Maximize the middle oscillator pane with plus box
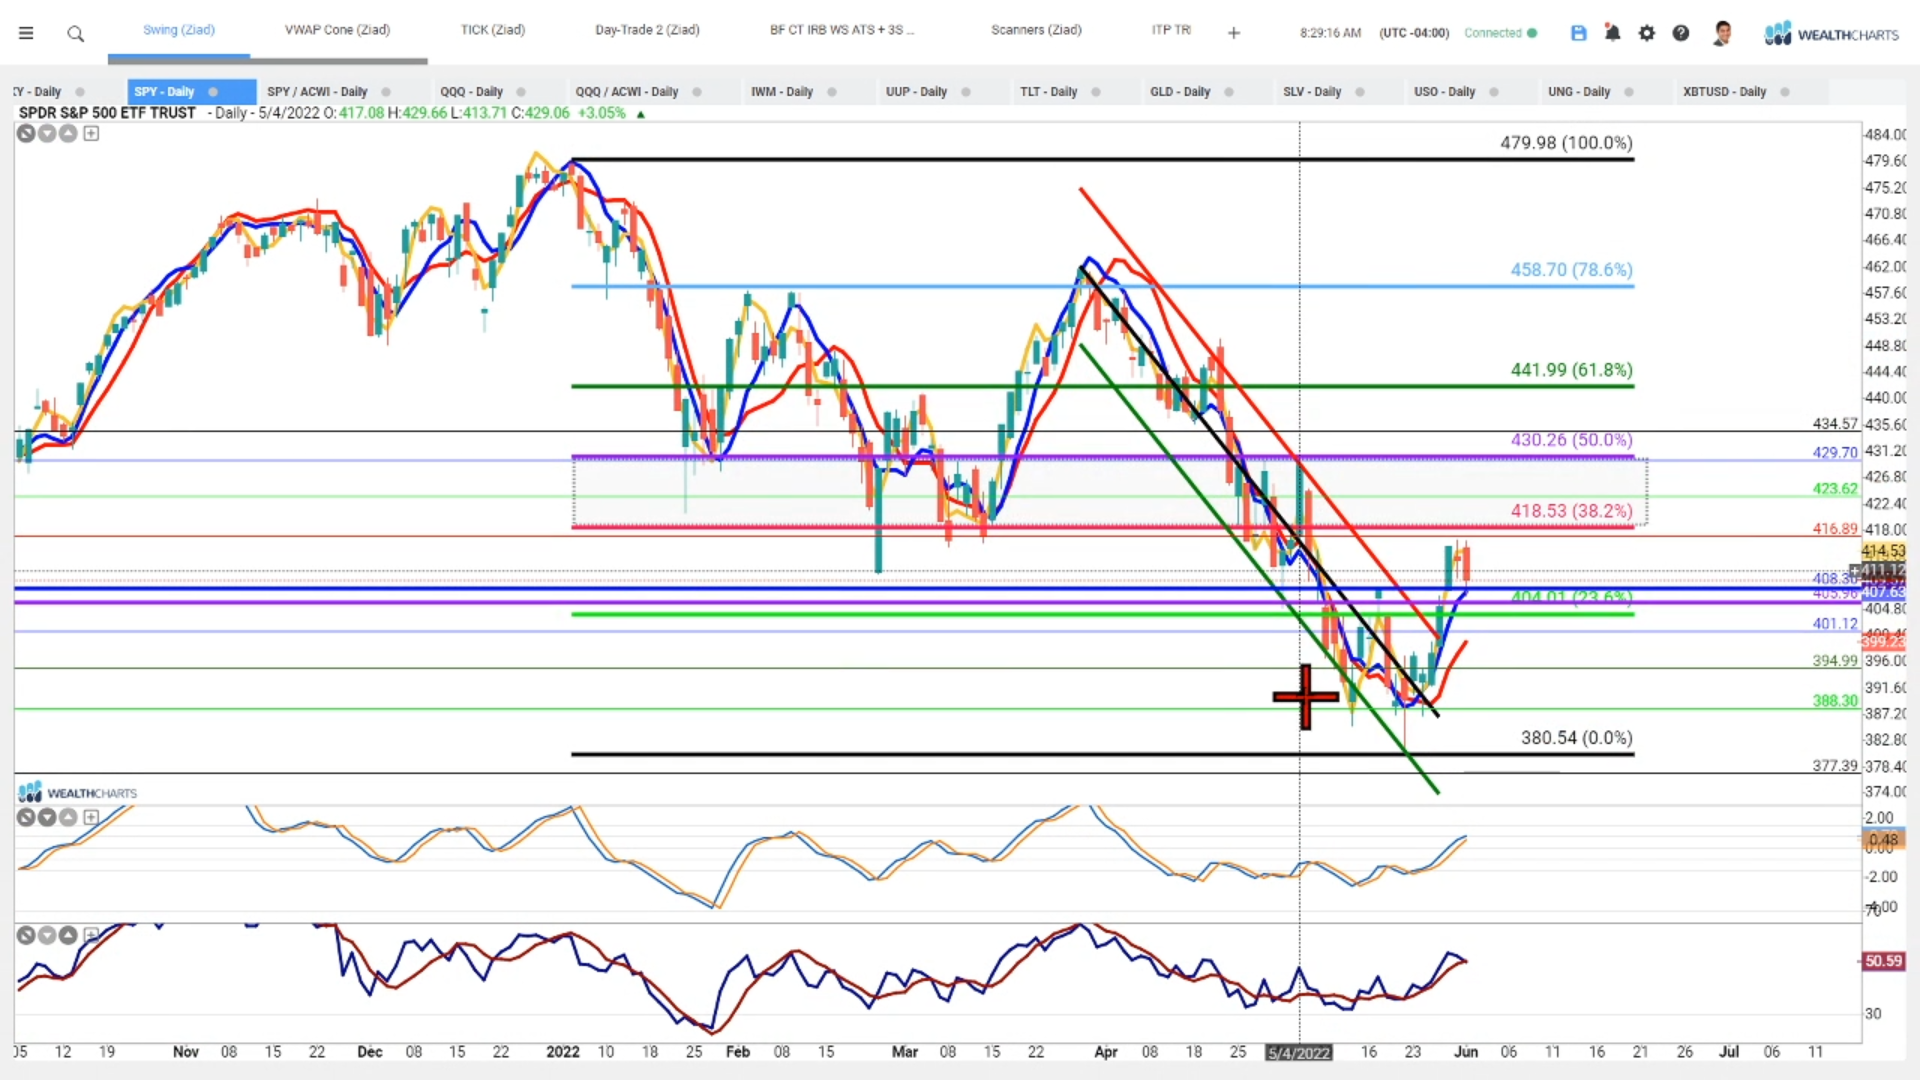This screenshot has height=1080, width=1920. tap(91, 817)
